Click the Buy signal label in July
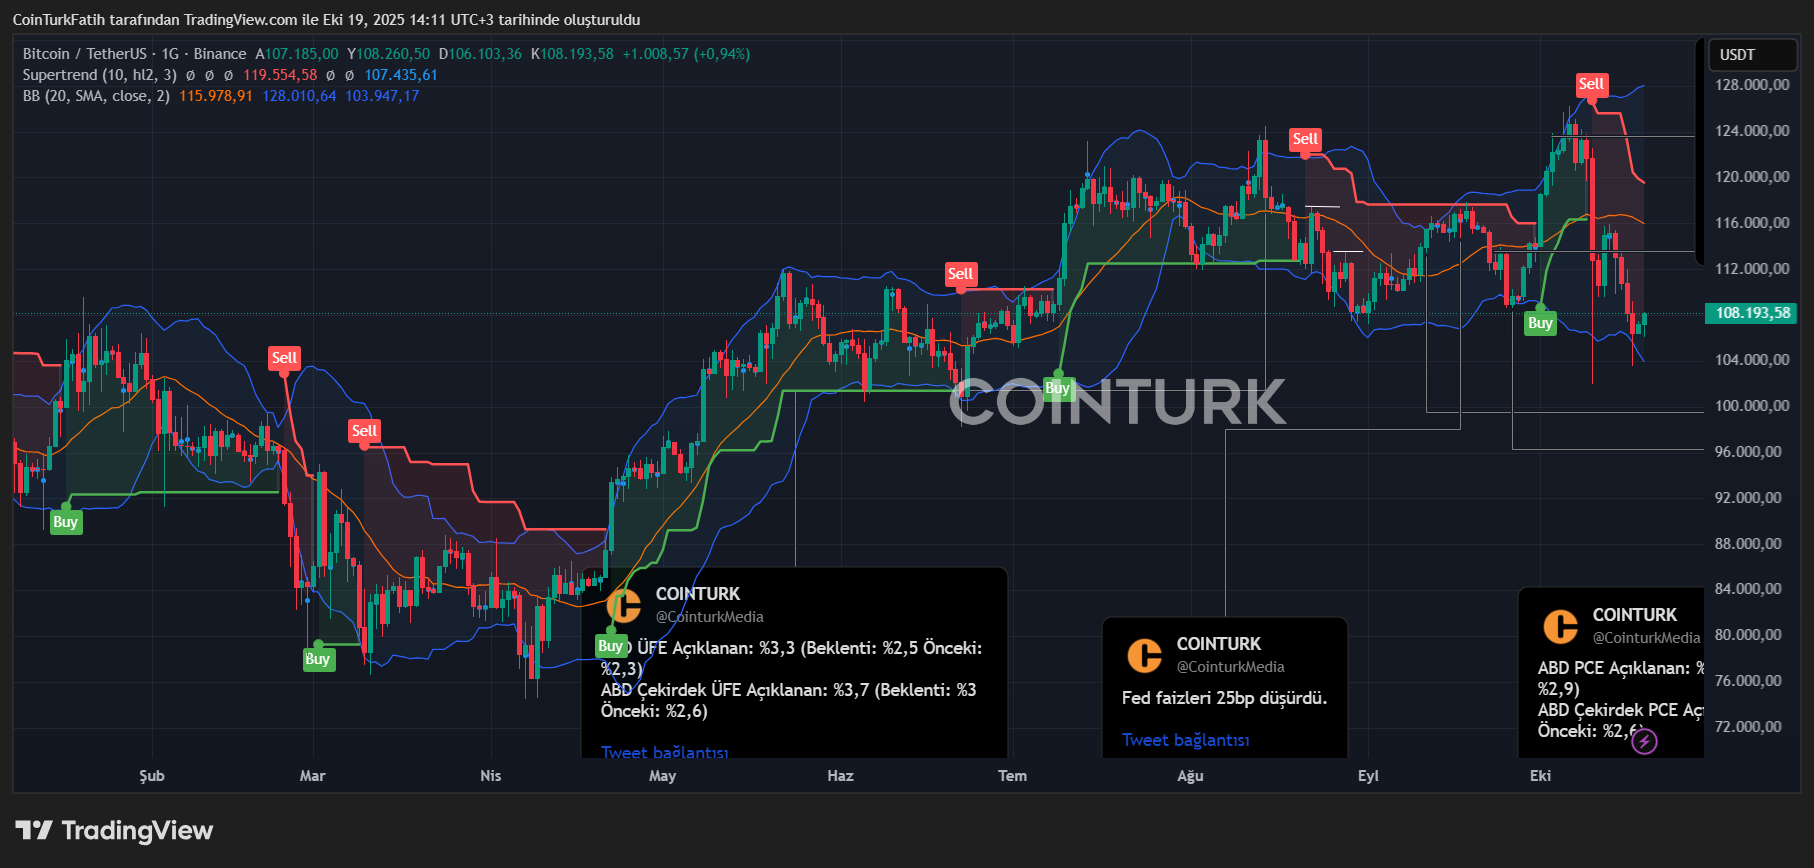This screenshot has height=868, width=1814. click(1057, 388)
